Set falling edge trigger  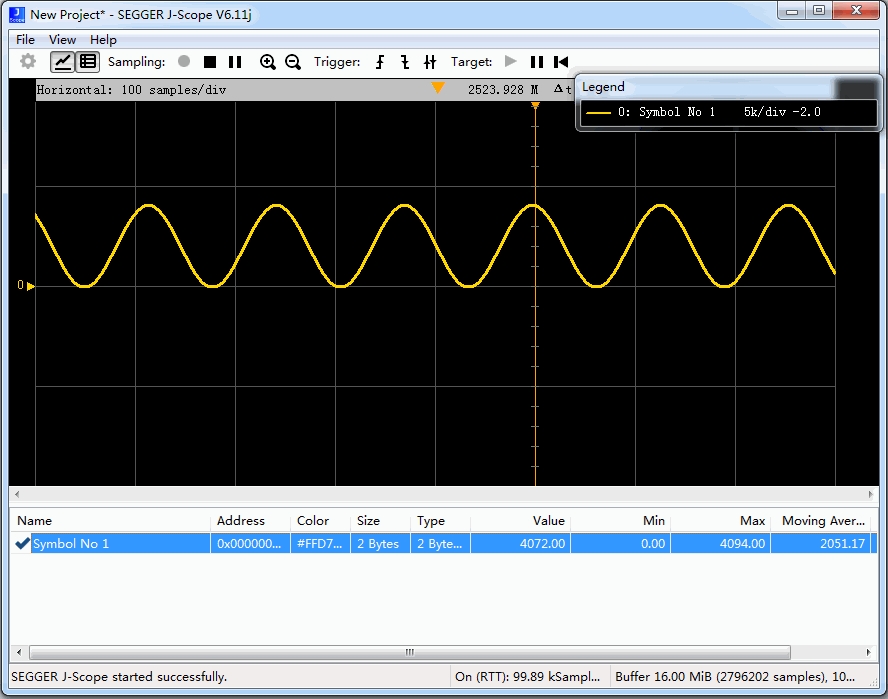click(x=405, y=62)
